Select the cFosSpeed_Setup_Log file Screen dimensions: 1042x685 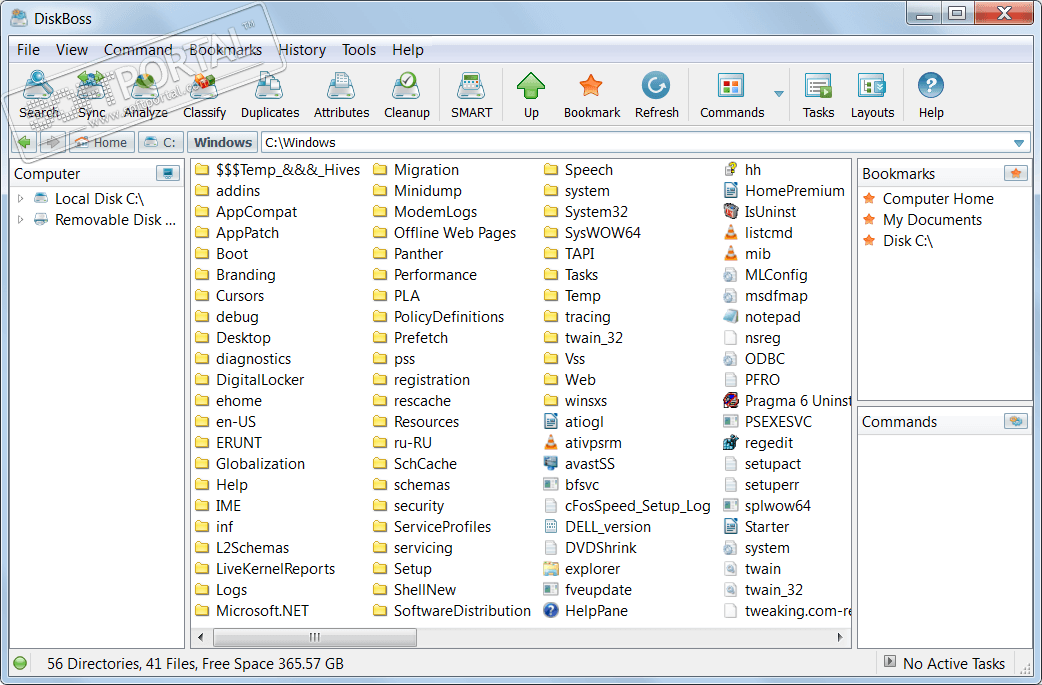(627, 506)
